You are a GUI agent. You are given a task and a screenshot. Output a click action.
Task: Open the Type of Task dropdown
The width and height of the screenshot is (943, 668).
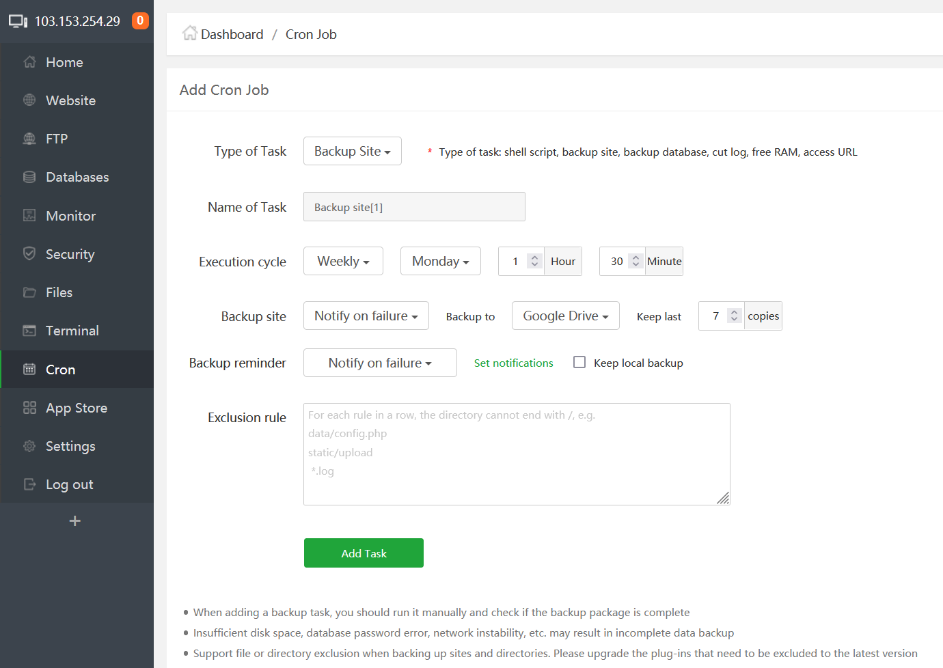[x=352, y=151]
